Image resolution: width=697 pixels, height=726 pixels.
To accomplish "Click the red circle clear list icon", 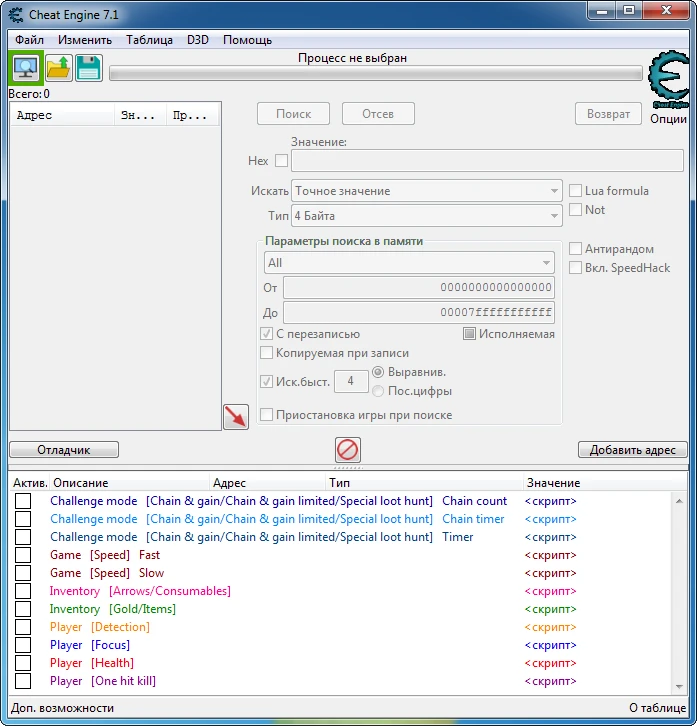I will [x=348, y=450].
